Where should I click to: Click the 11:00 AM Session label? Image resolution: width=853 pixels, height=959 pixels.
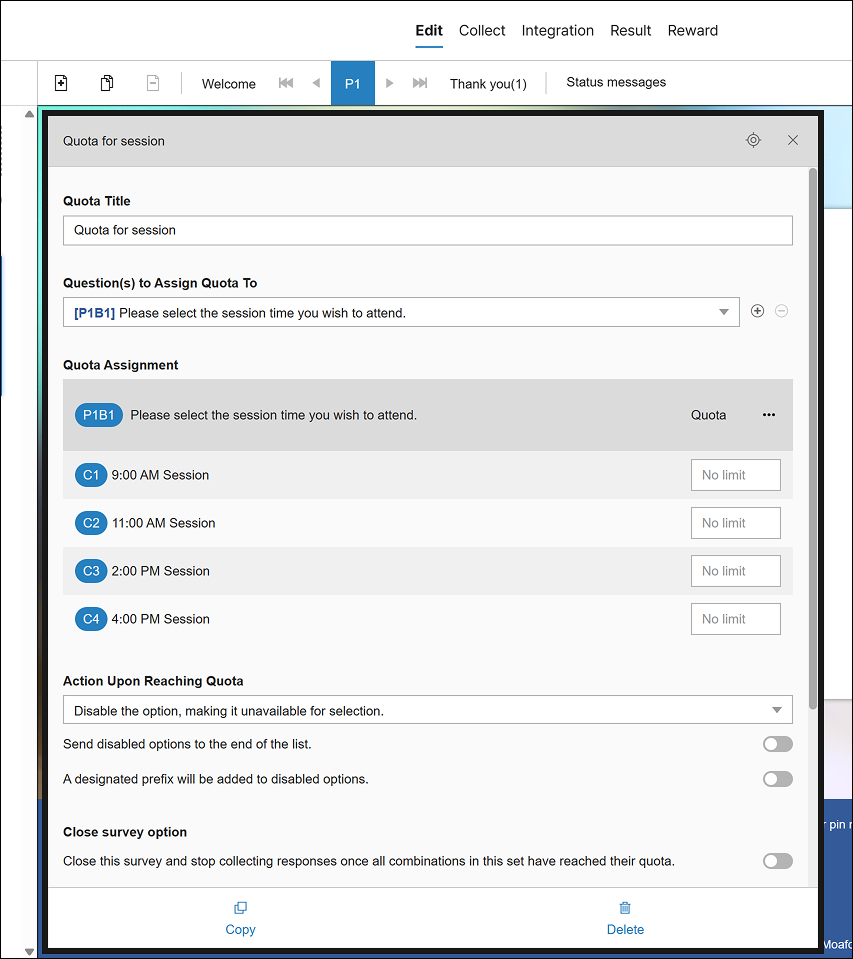[163, 523]
